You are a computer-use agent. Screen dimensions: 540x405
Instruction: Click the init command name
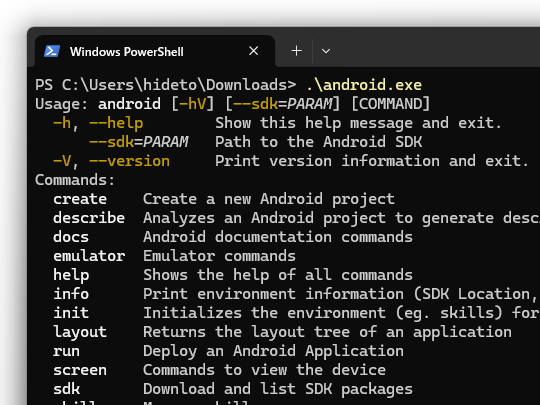click(71, 312)
